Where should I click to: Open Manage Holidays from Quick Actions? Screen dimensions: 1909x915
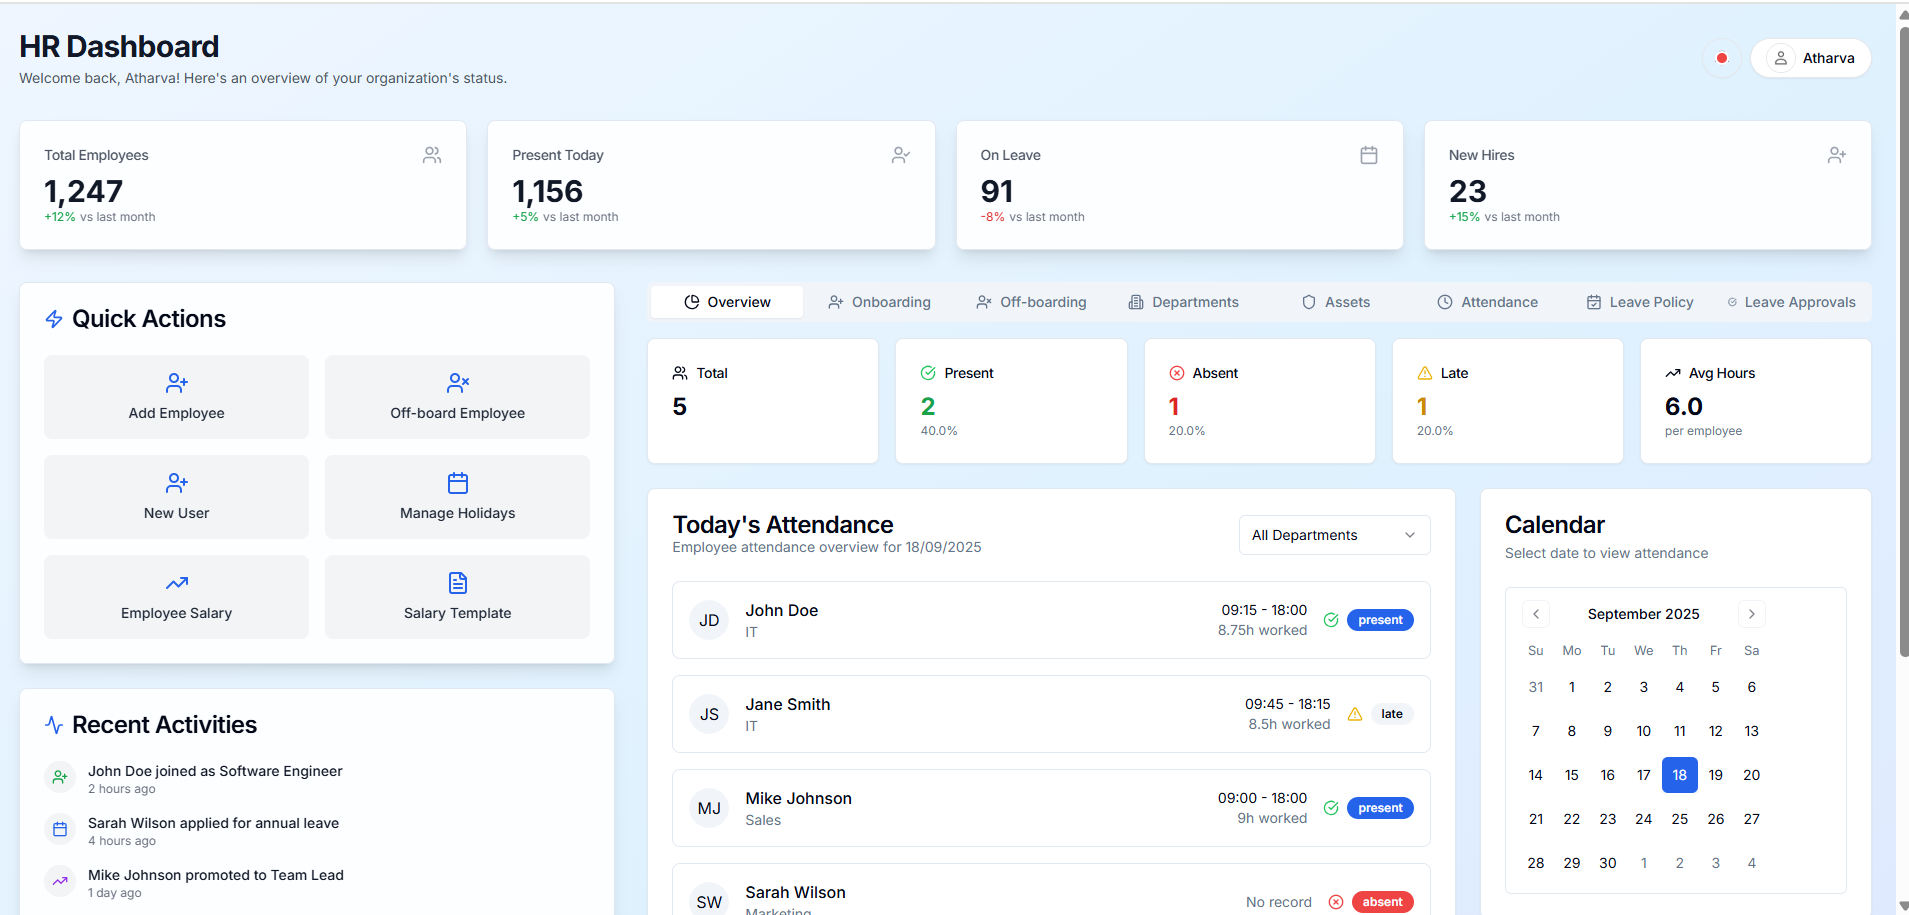tap(456, 496)
